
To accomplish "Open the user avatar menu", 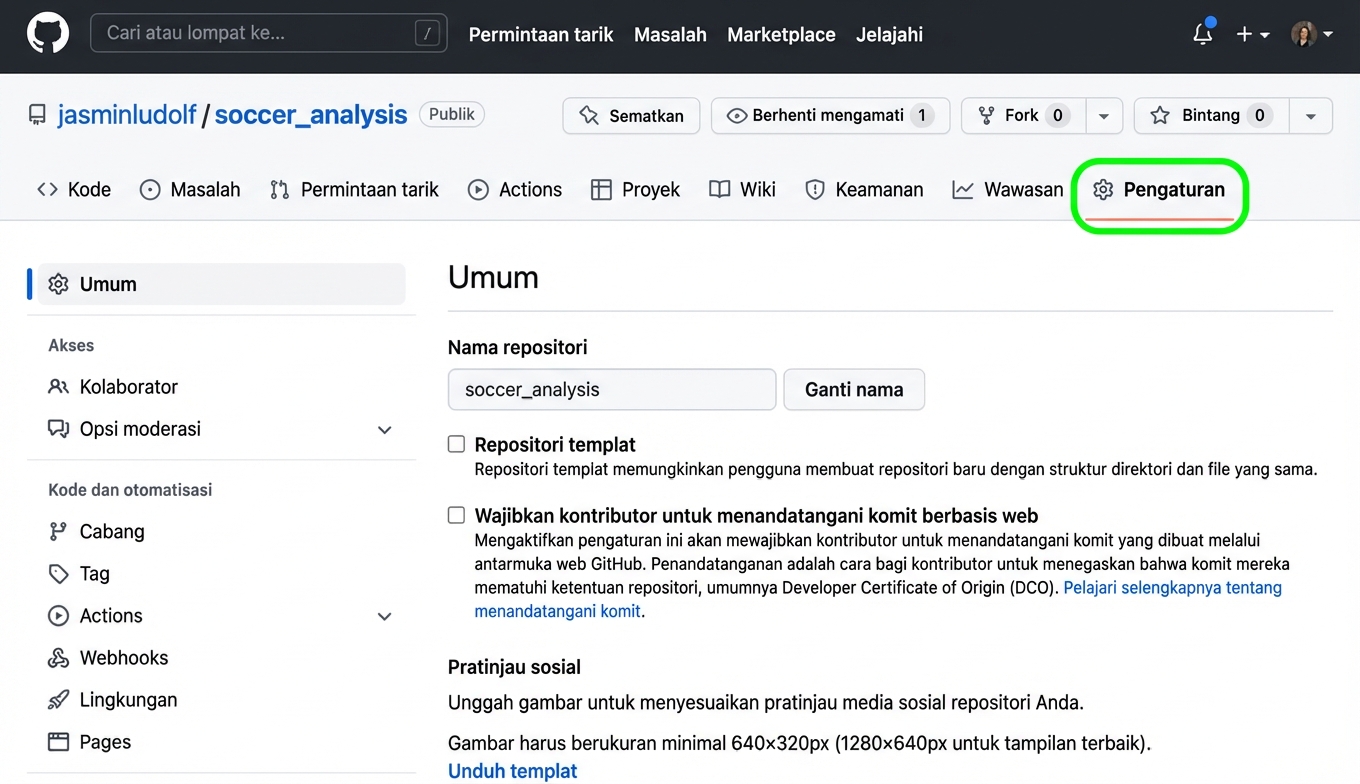I will (1312, 34).
